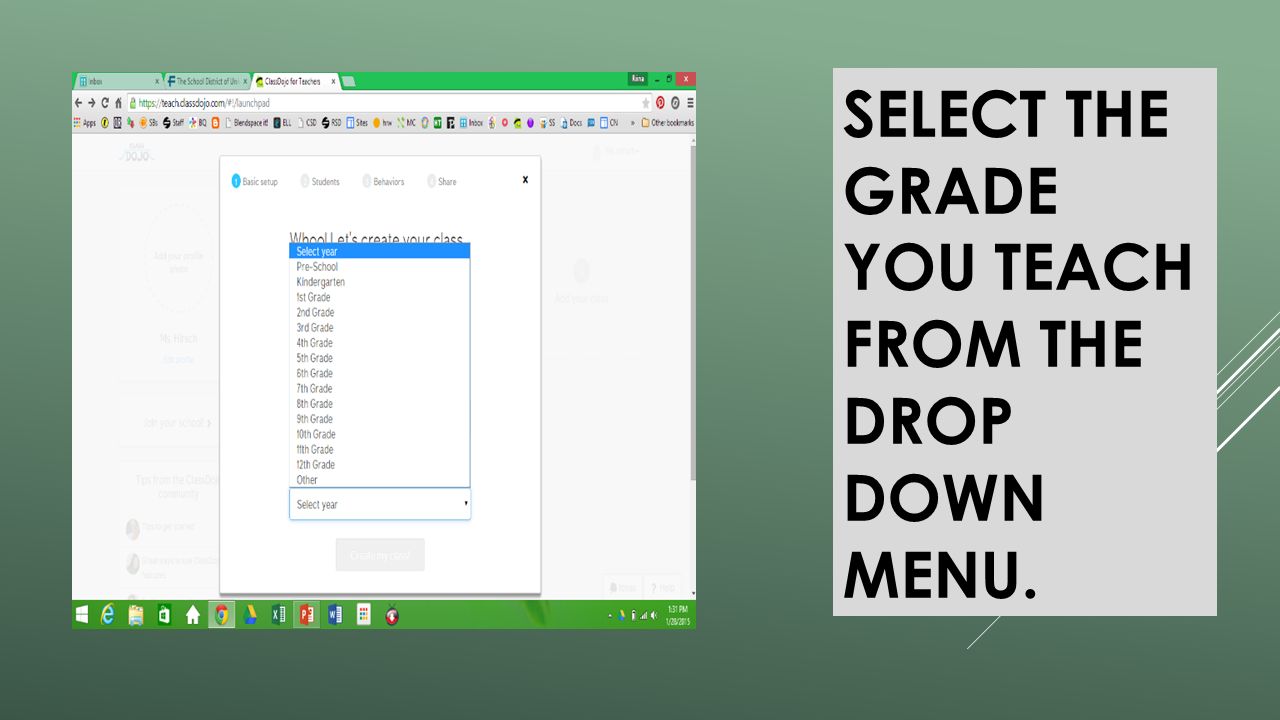Open the Docs bookmark
Image resolution: width=1280 pixels, height=720 pixels.
click(x=572, y=123)
